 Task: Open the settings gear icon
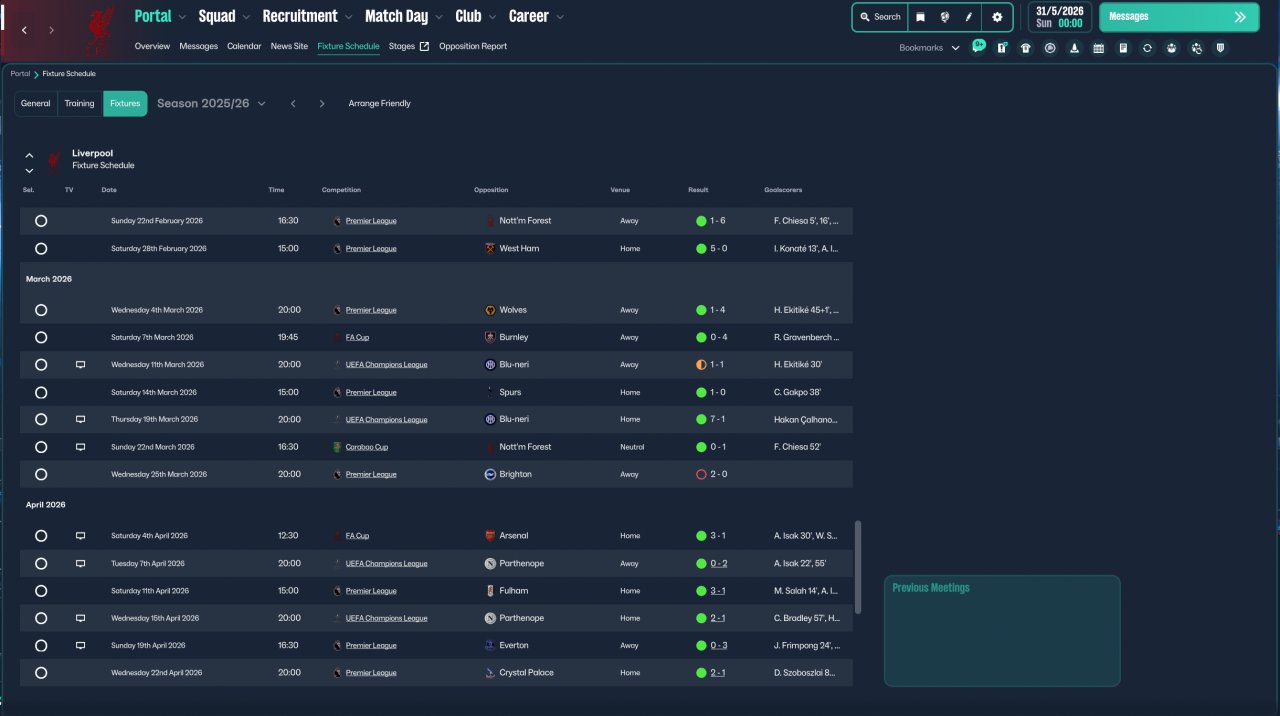coord(997,17)
